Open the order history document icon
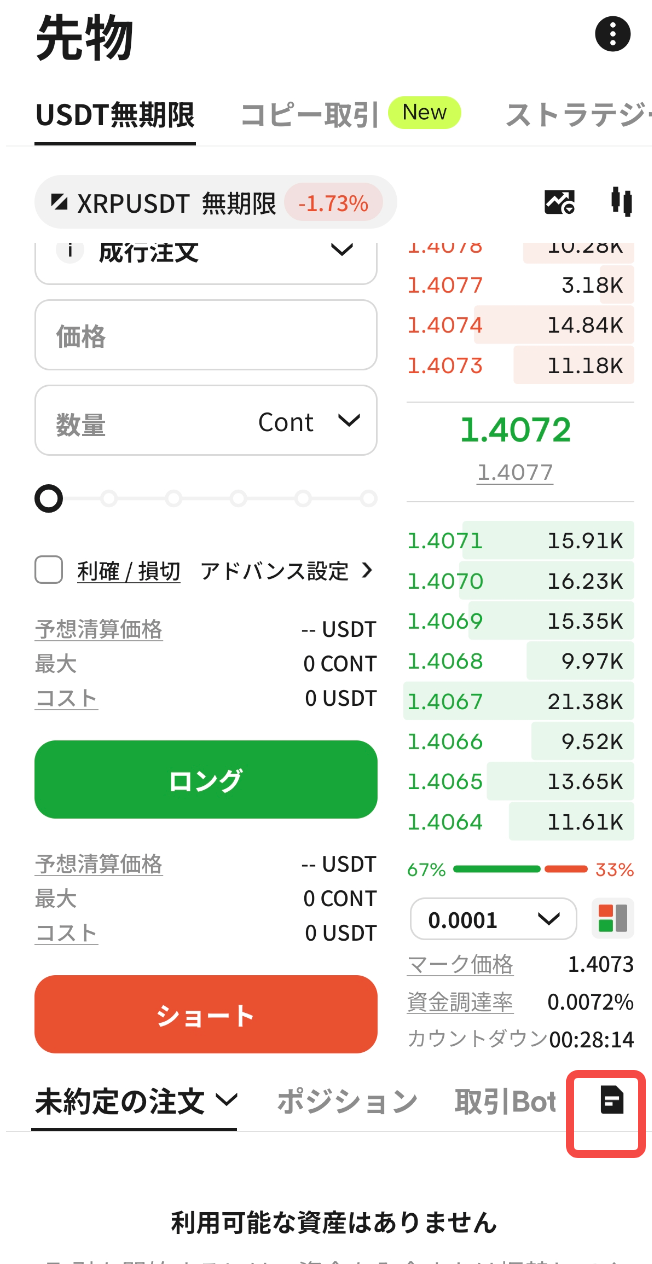The image size is (652, 1264). 611,1100
